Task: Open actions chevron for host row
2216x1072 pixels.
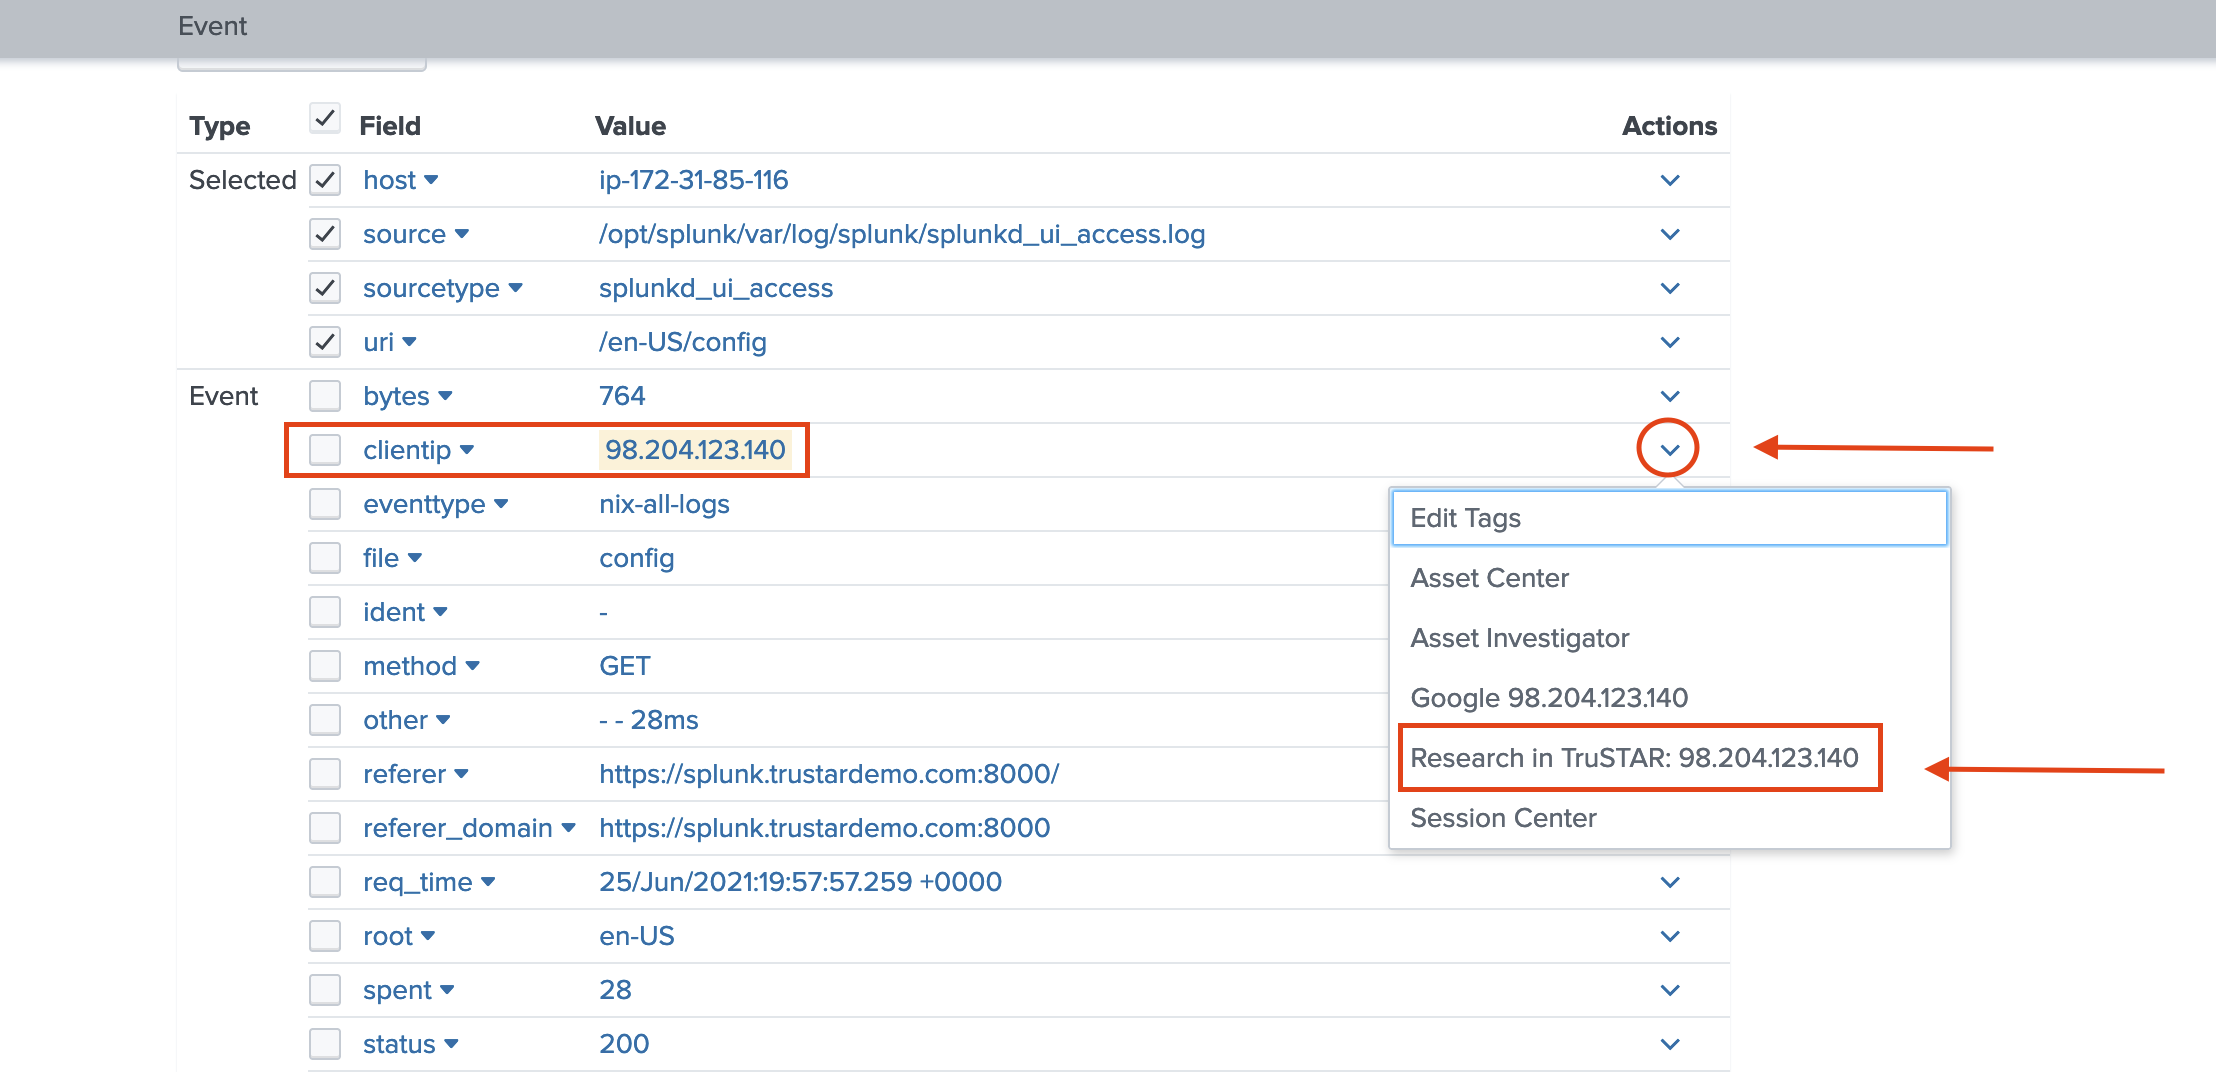Action: click(1670, 181)
